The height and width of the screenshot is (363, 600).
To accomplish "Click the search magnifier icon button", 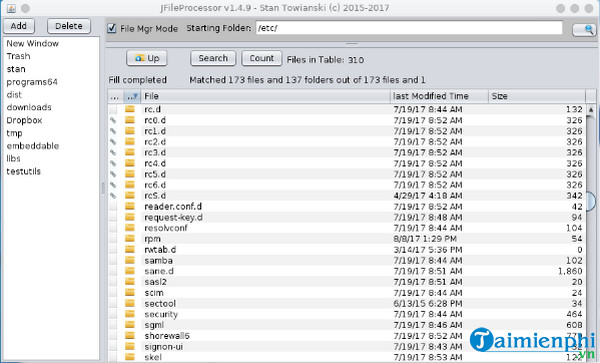I will 584,29.
